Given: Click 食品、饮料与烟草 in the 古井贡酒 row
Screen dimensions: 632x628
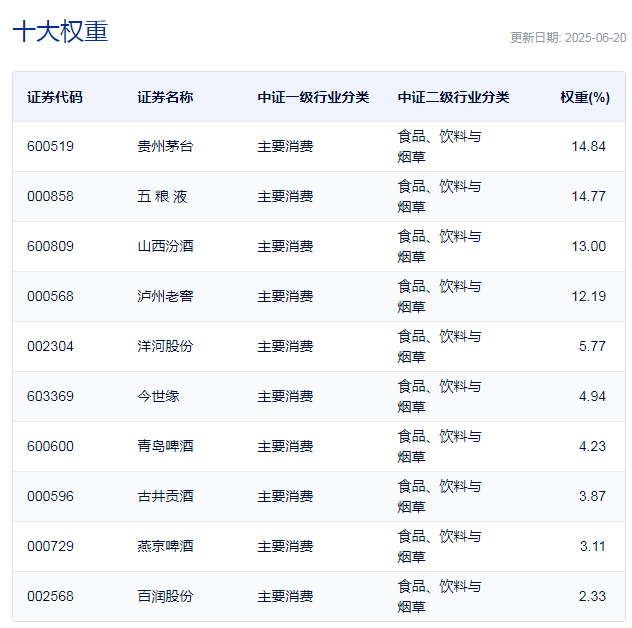Looking at the screenshot, I should [x=439, y=496].
